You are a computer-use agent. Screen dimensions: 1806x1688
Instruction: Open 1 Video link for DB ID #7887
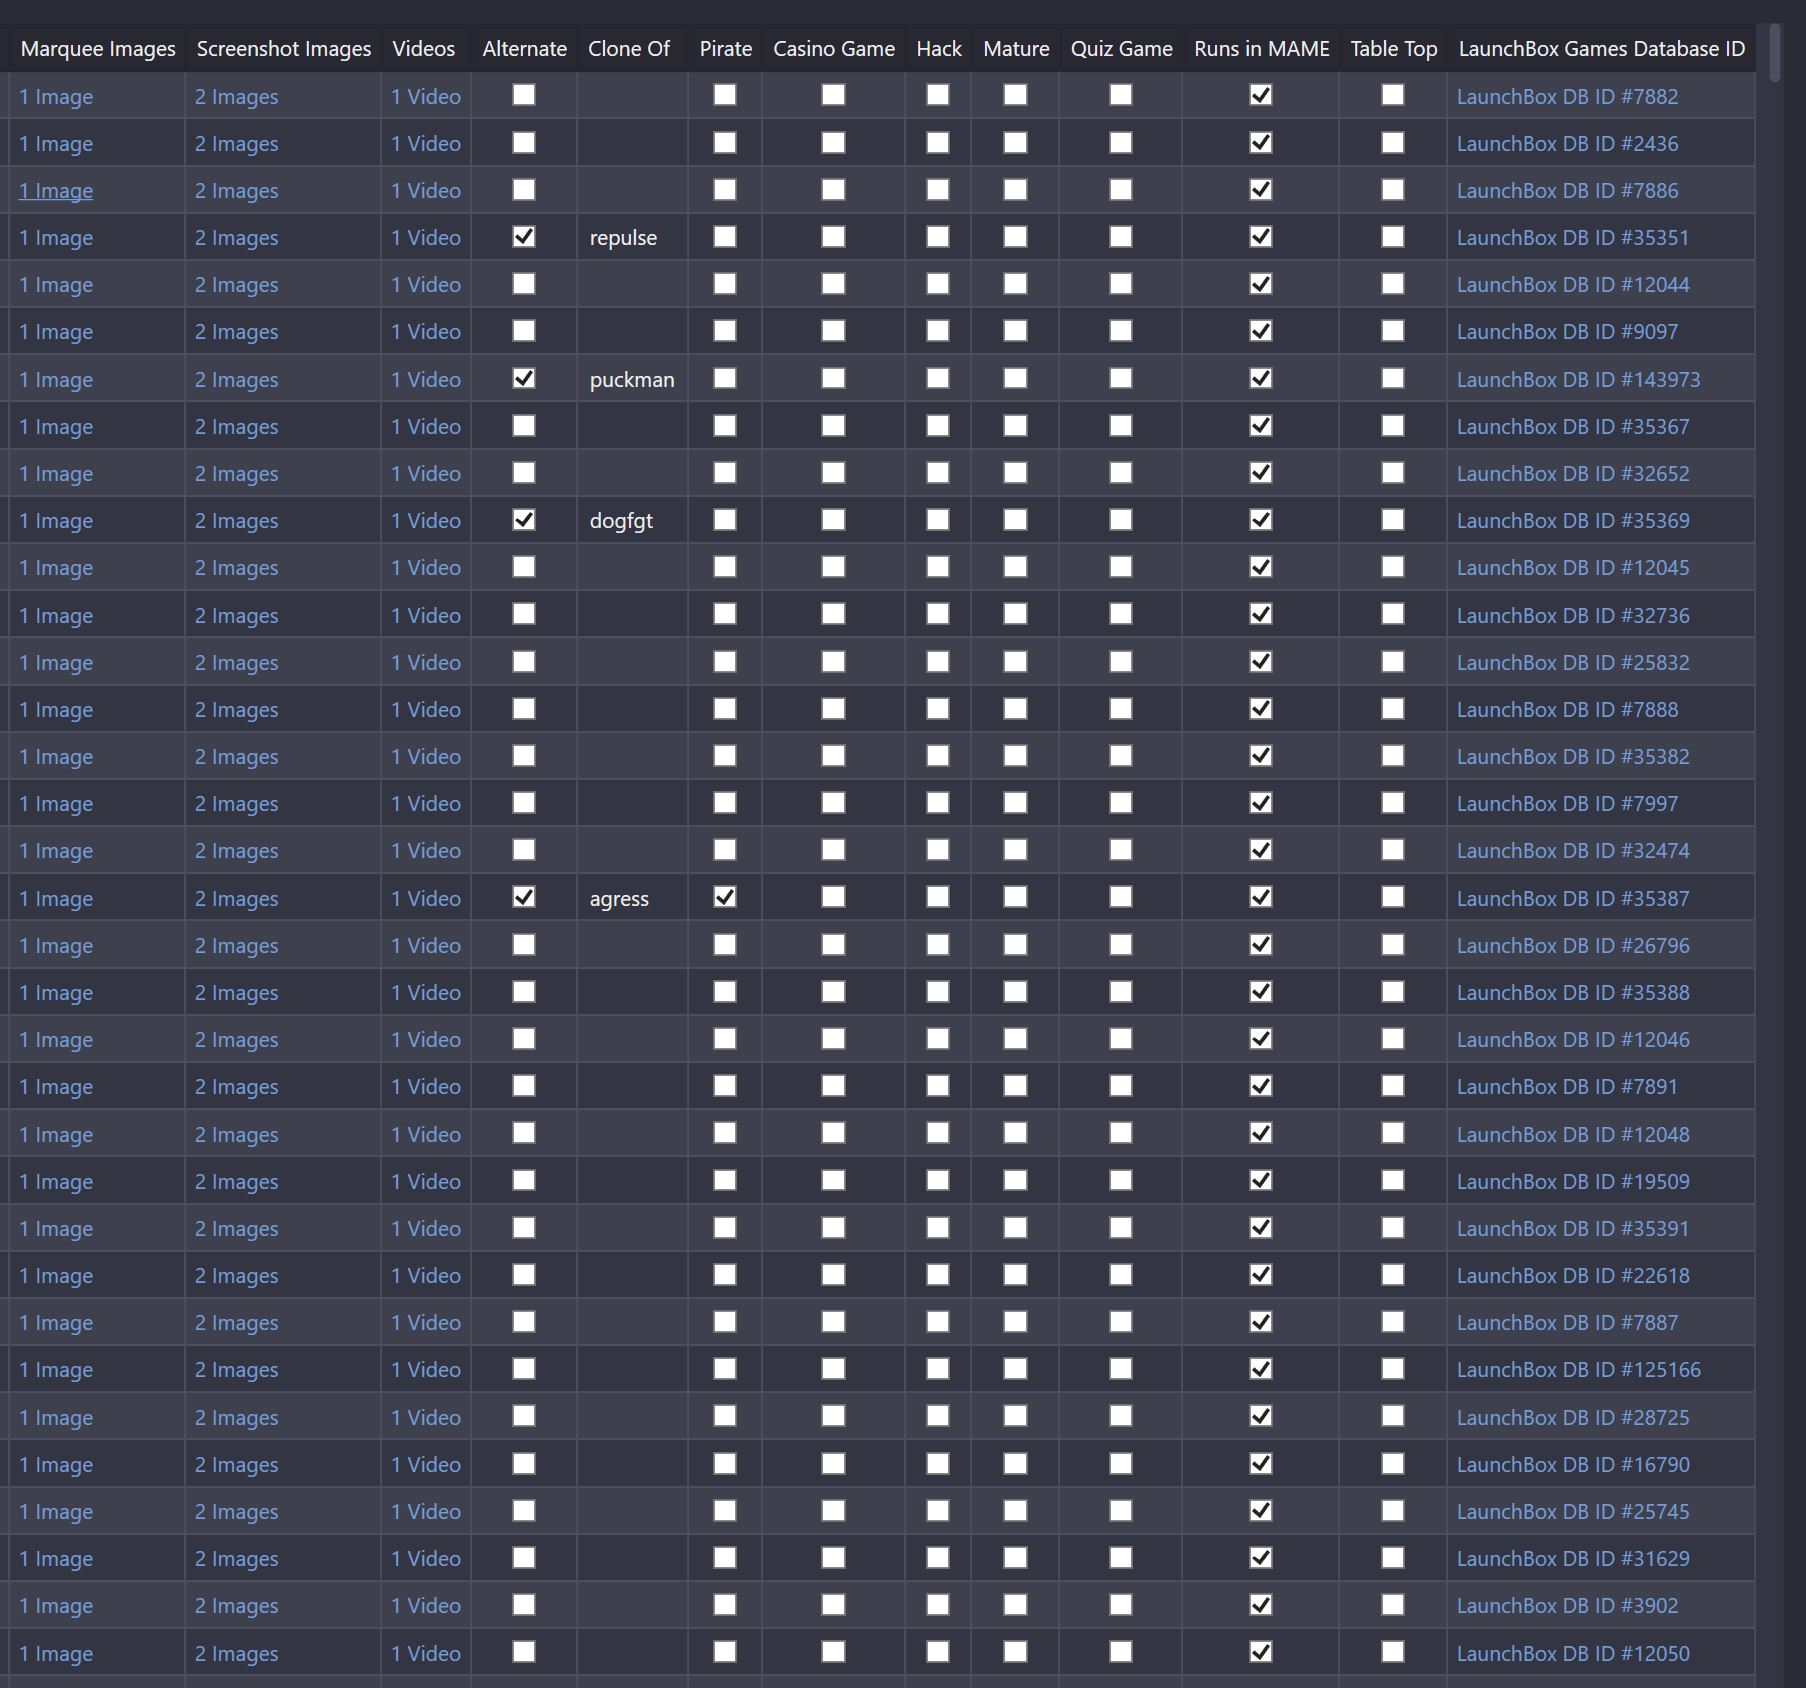pyautogui.click(x=426, y=1323)
